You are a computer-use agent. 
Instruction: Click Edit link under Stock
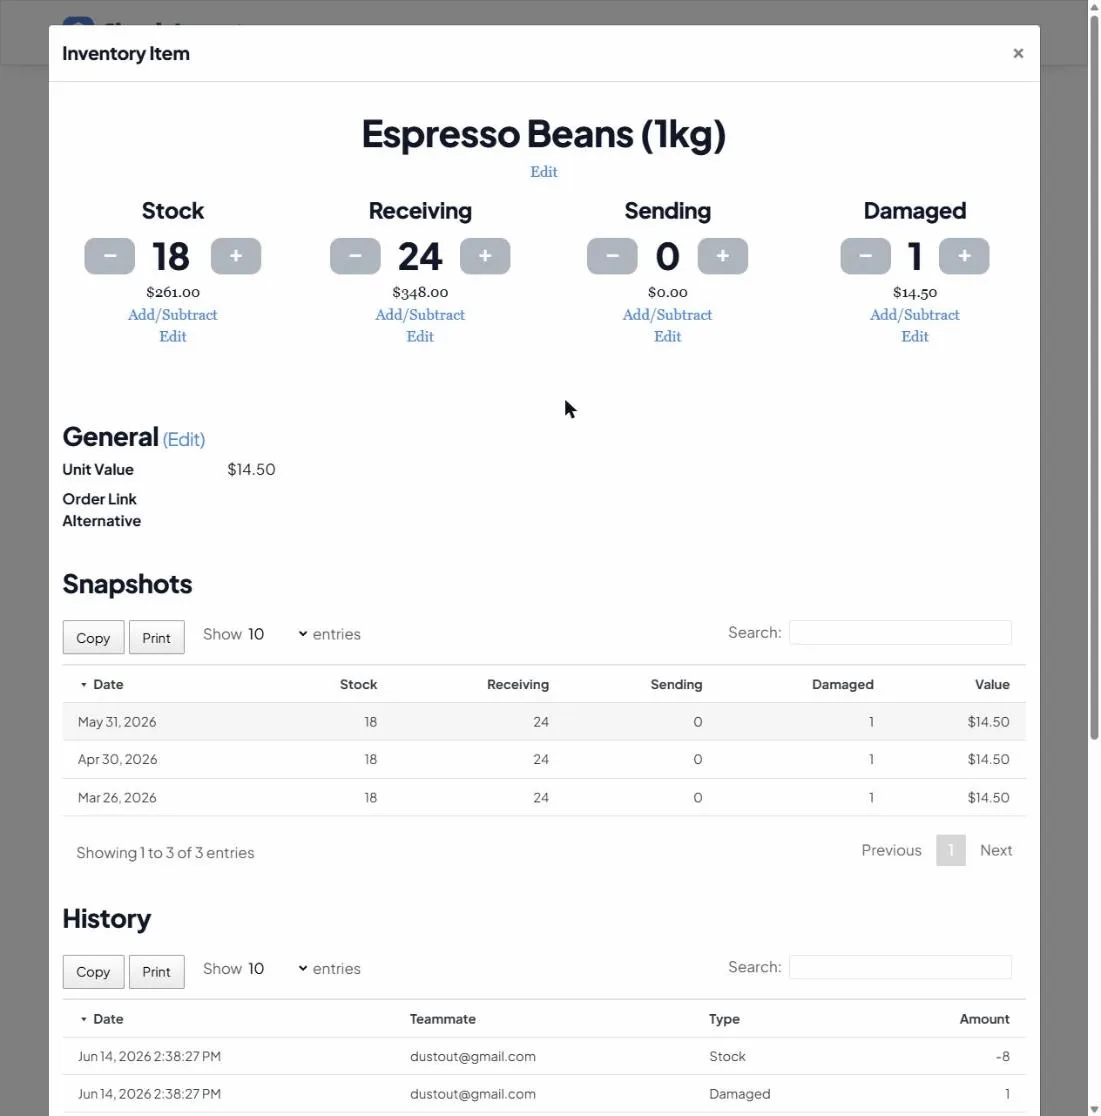coord(173,337)
